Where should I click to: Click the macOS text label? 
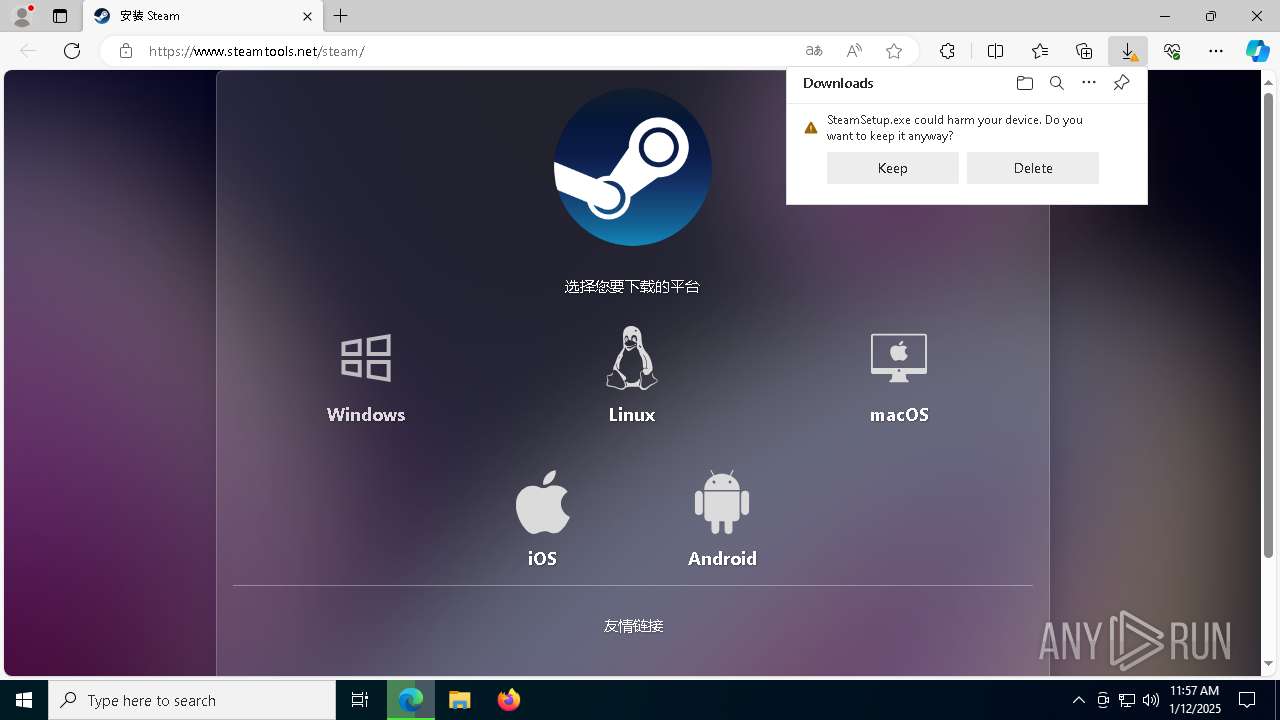pos(899,414)
